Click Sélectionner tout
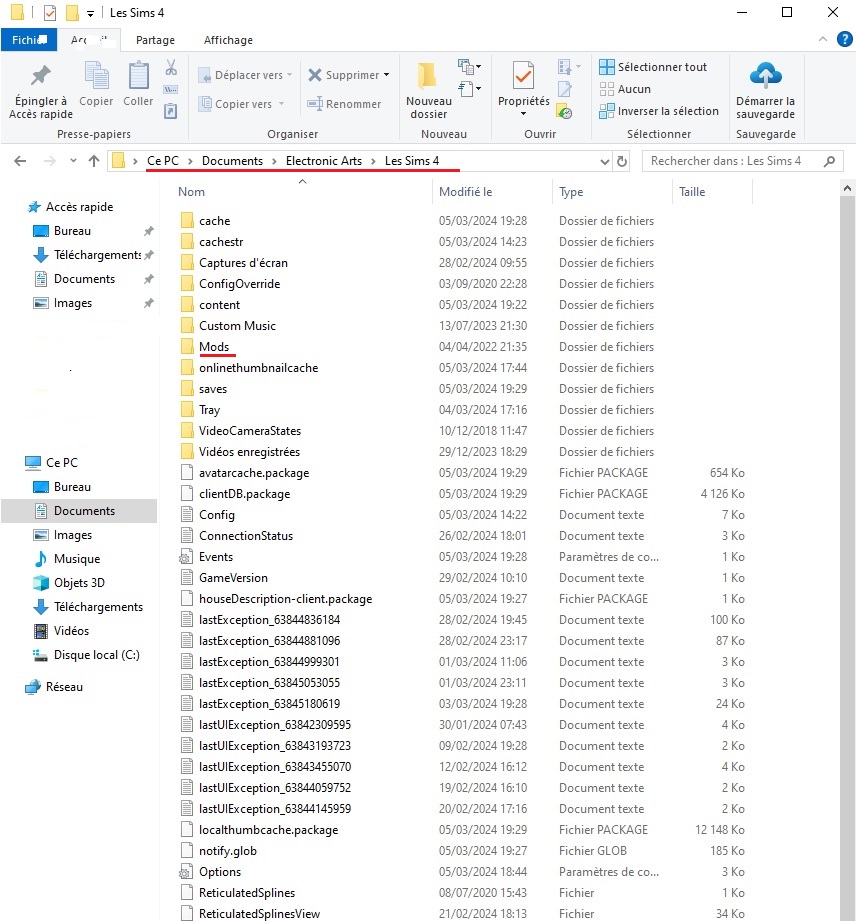The image size is (857, 921). point(653,67)
